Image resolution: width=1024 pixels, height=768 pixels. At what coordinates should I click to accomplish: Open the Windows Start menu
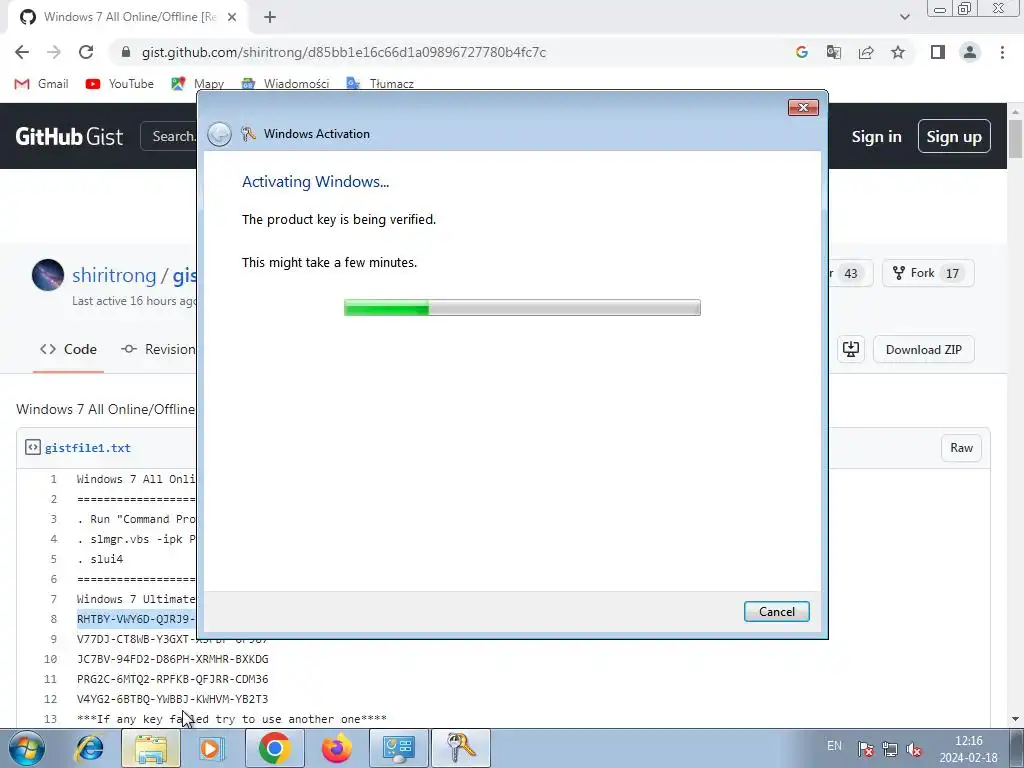(x=26, y=748)
